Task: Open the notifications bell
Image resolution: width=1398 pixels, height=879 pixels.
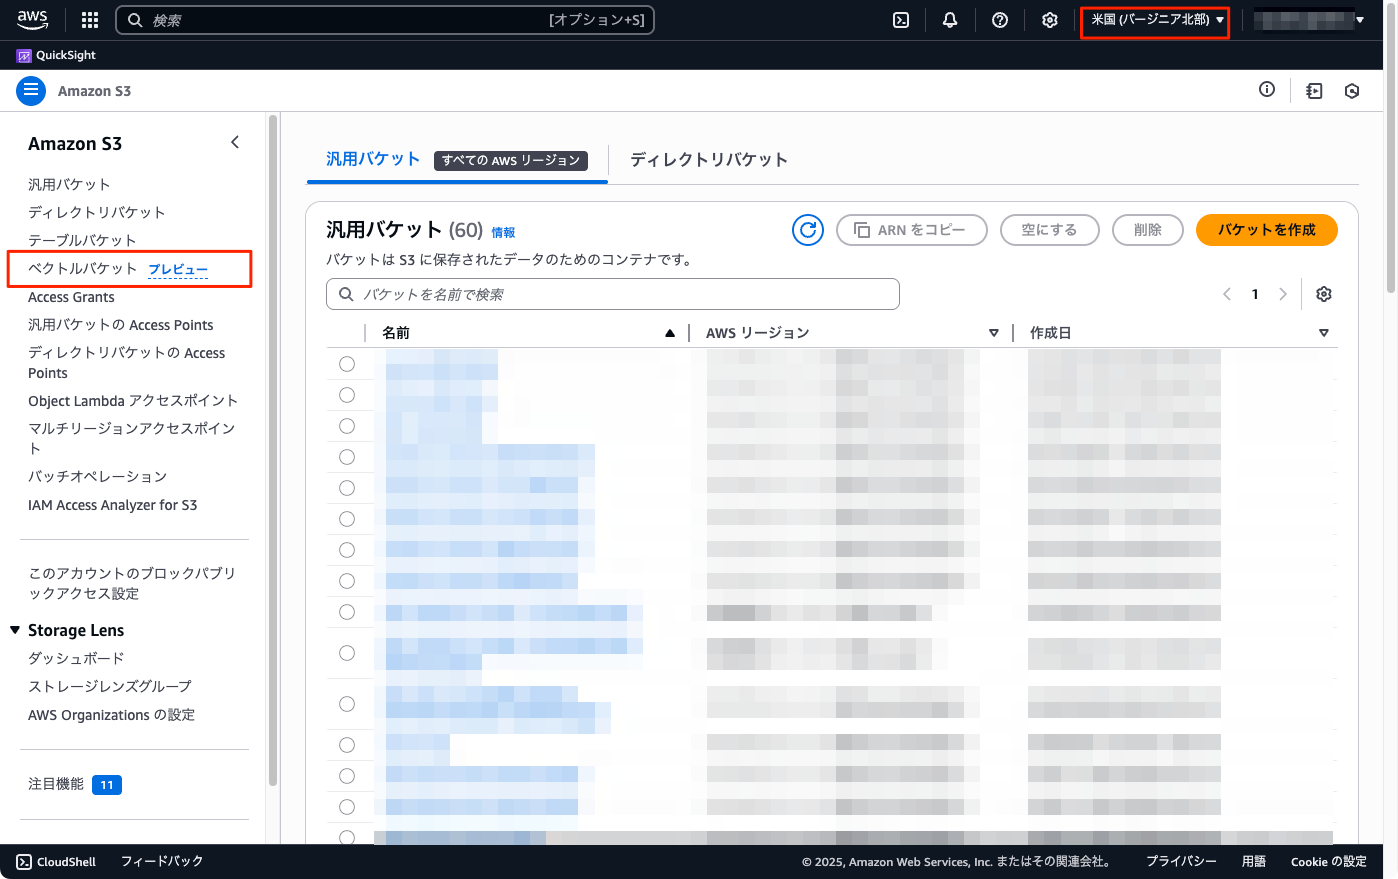Action: tap(950, 20)
